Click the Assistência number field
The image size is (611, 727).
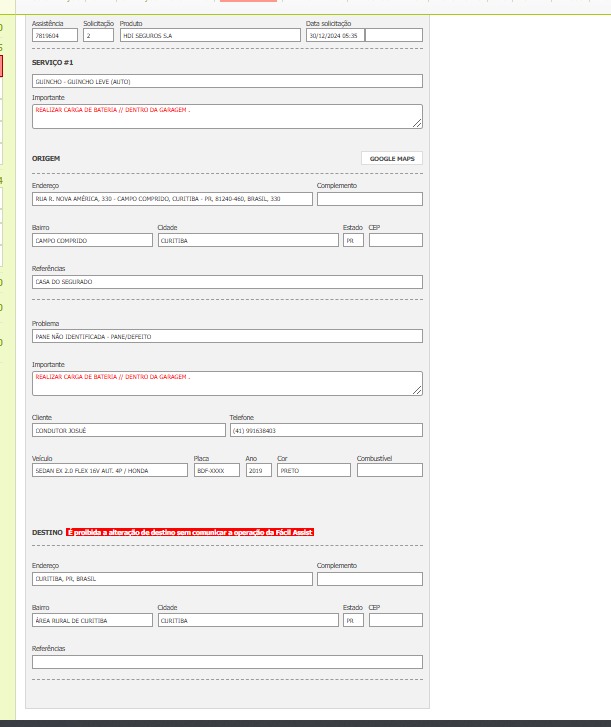click(55, 35)
